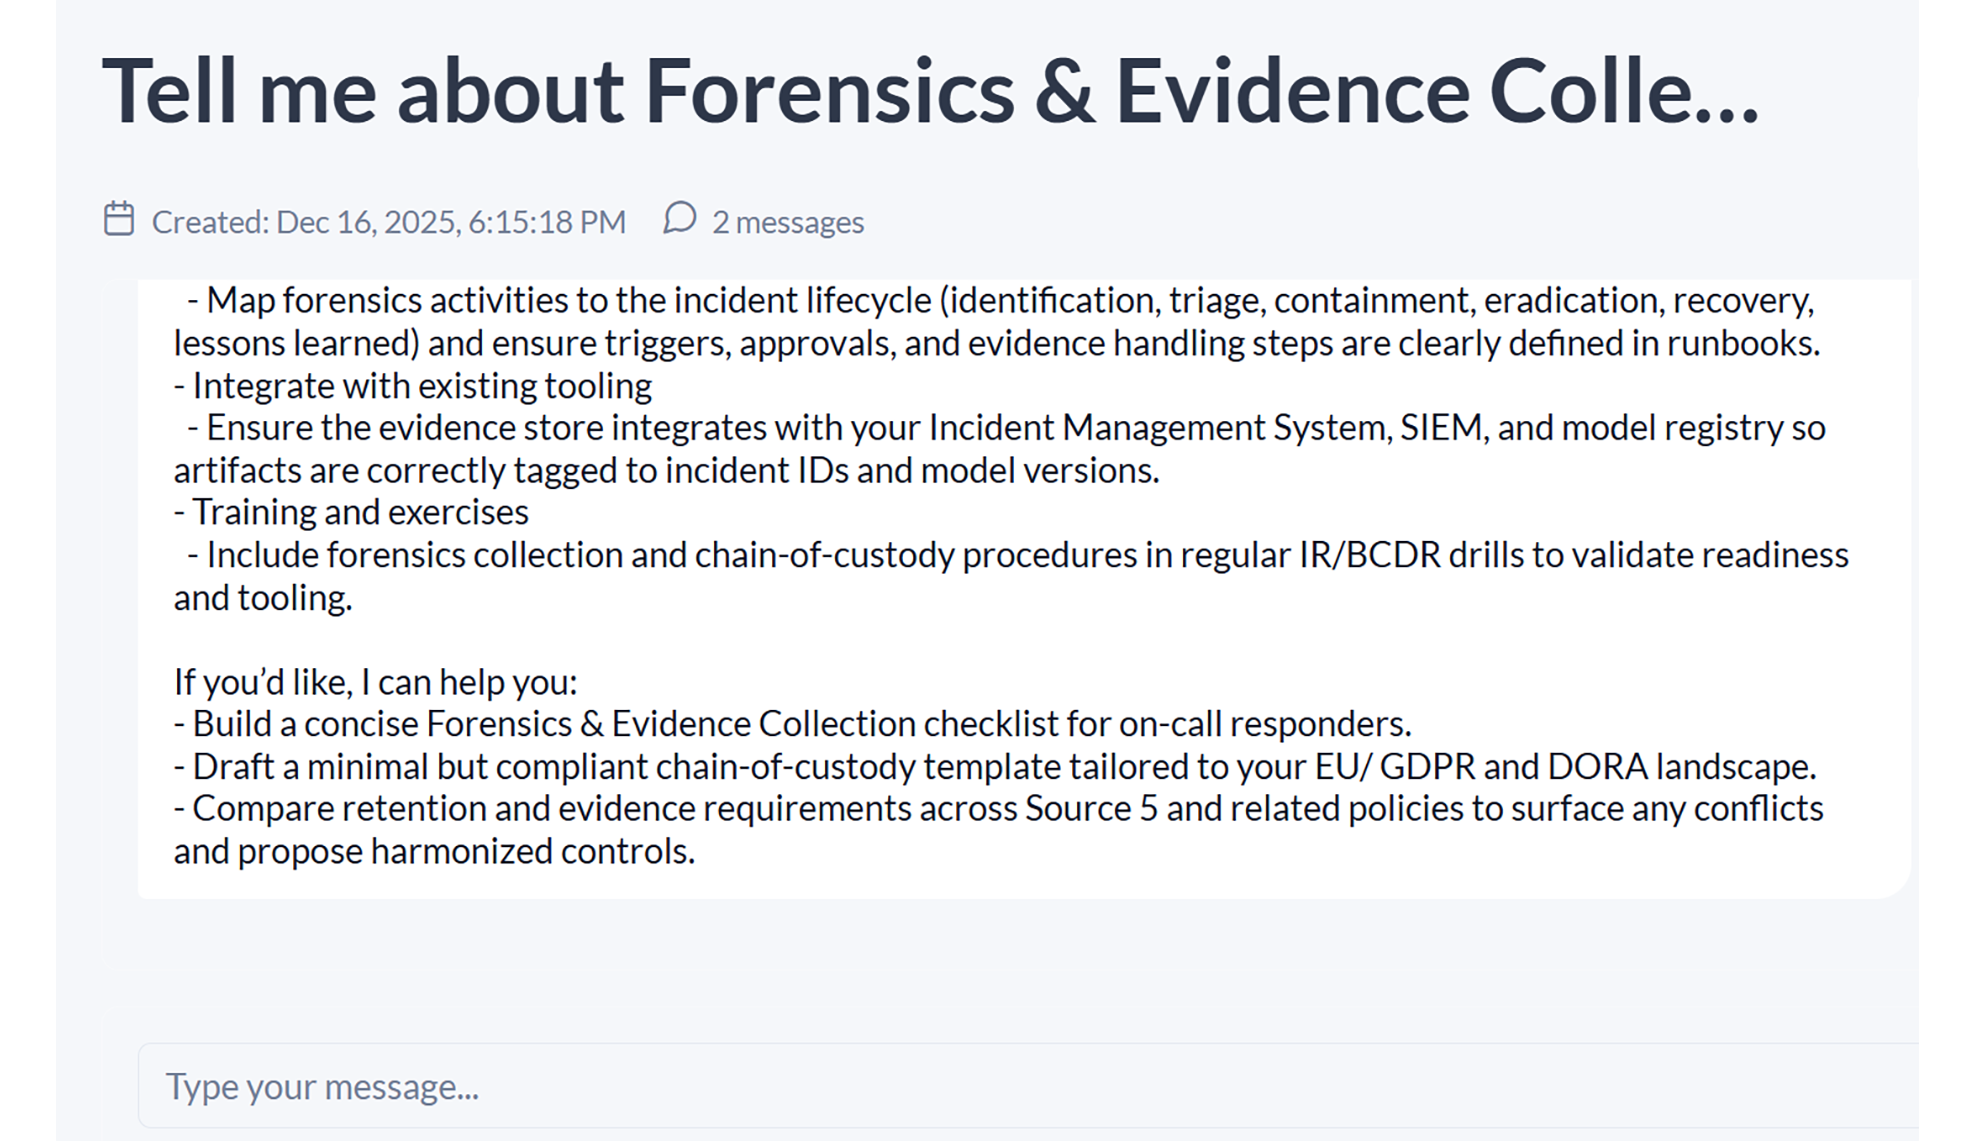Click the conversation title heading
Image resolution: width=1976 pixels, height=1141 pixels.
pyautogui.click(x=930, y=91)
